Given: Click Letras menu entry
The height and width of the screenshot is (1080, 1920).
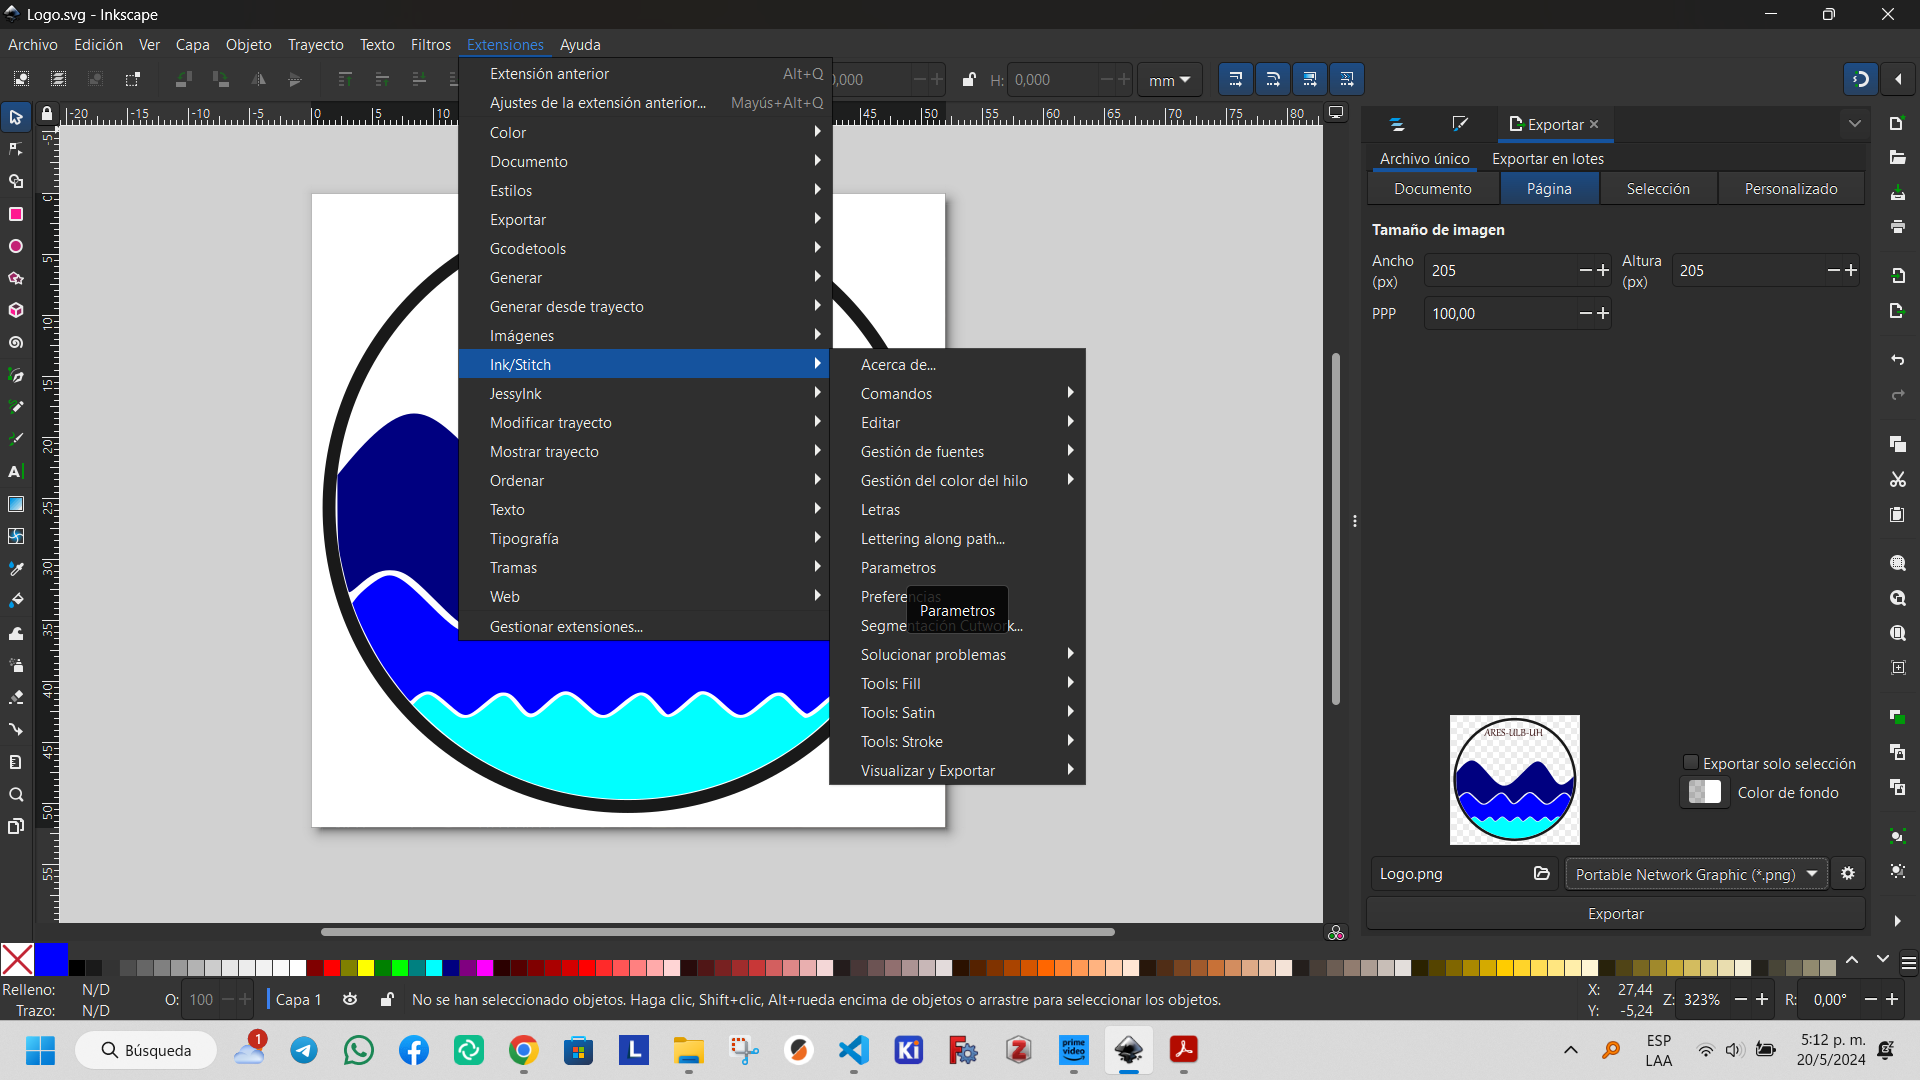Looking at the screenshot, I should (957, 509).
